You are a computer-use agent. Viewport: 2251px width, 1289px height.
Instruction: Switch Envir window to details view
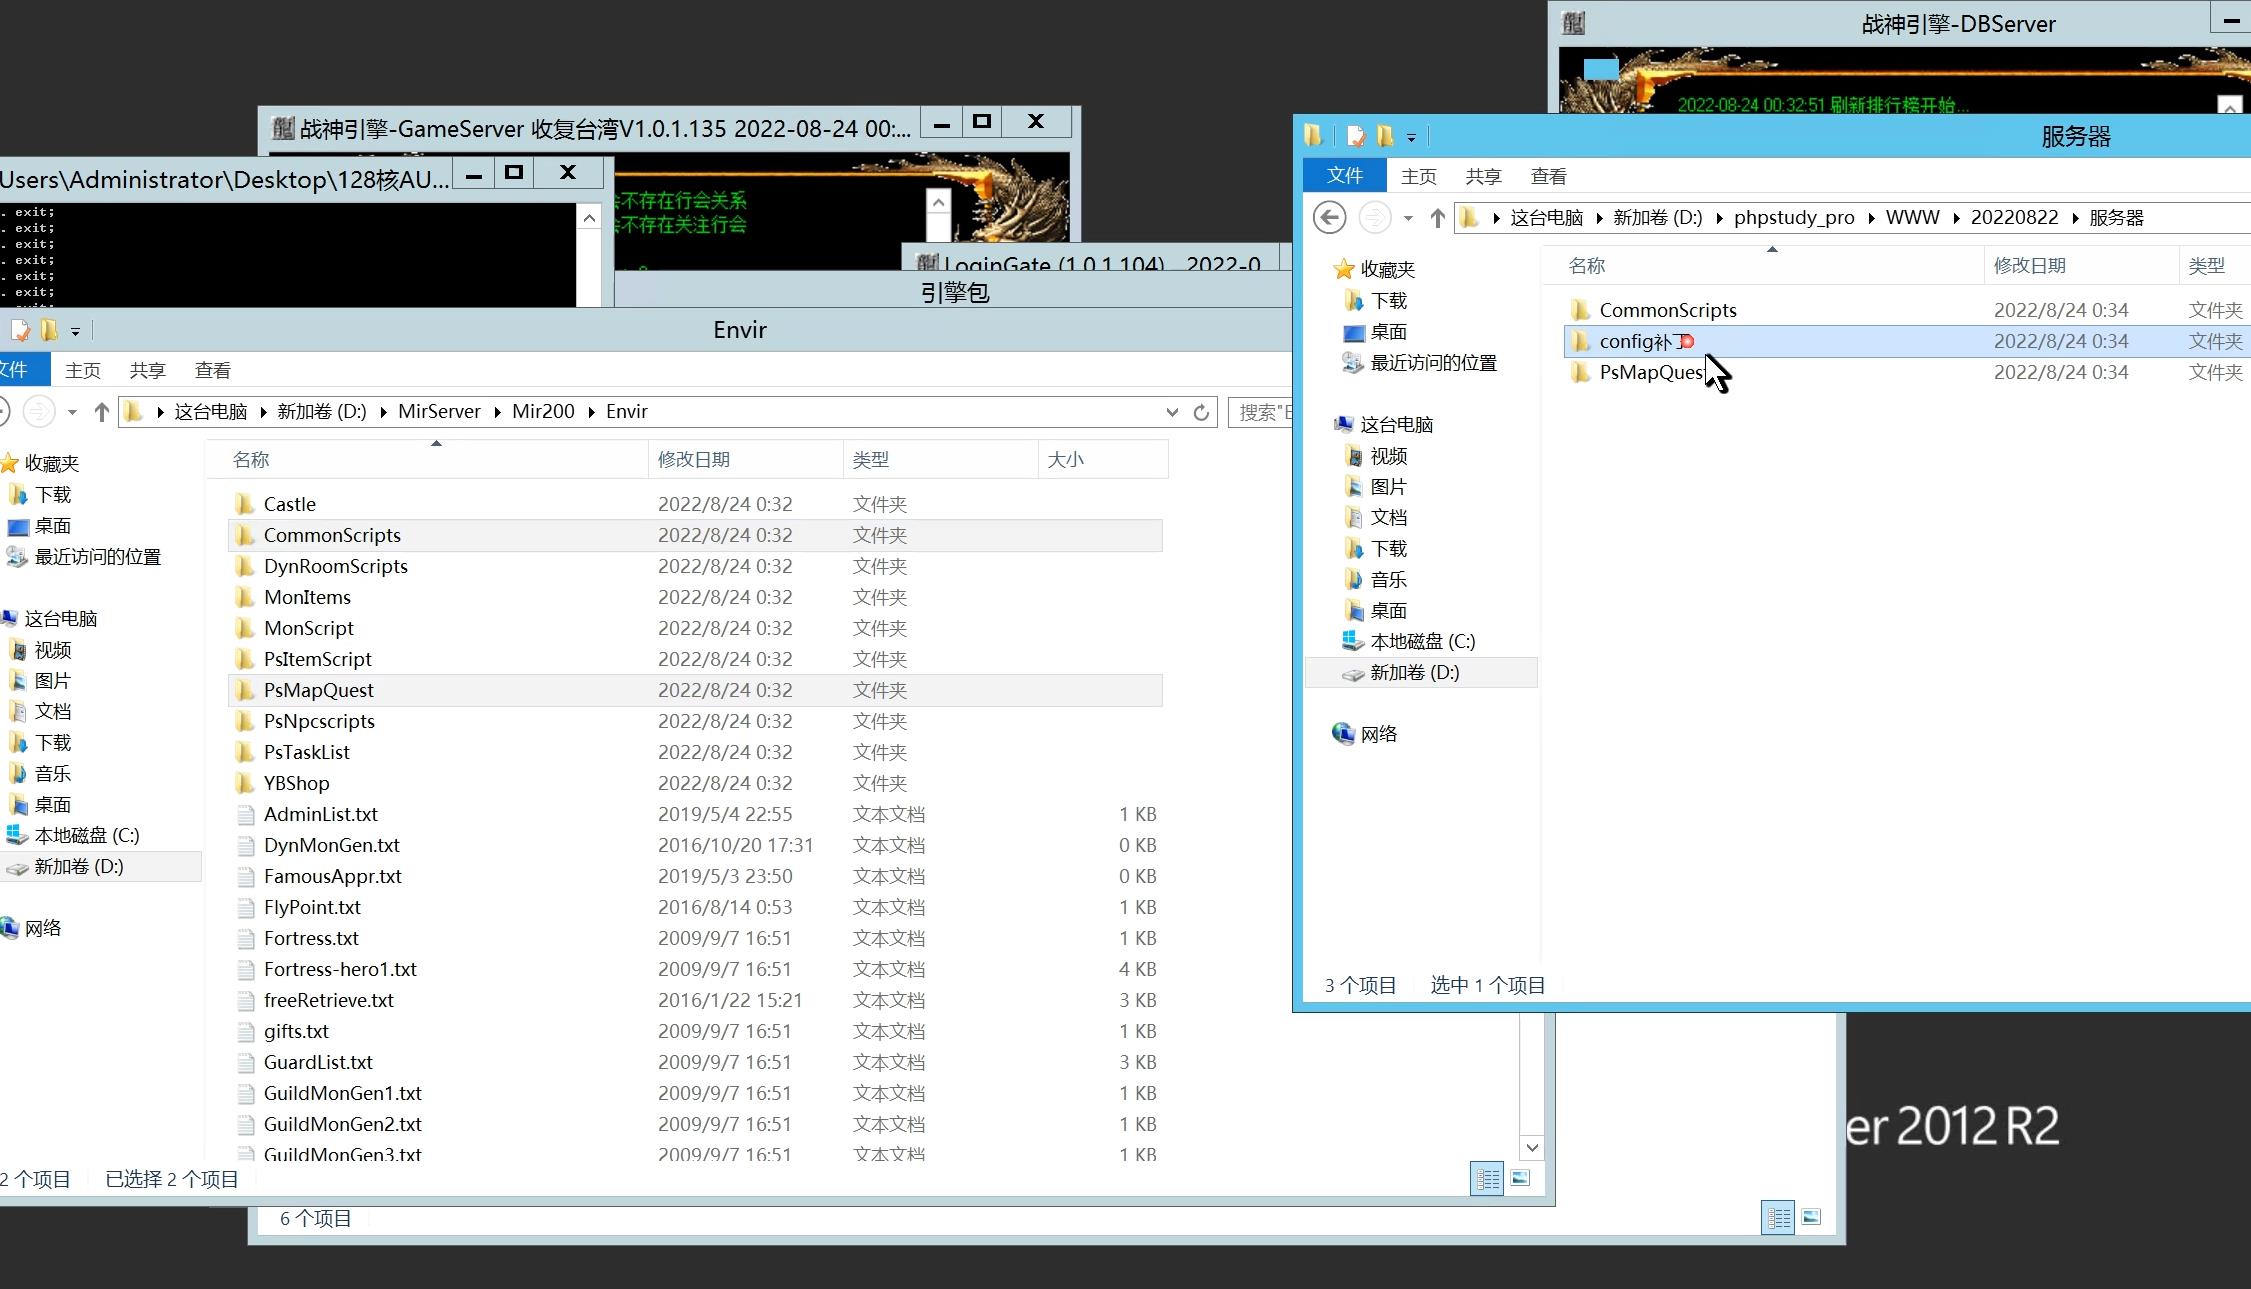1487,1178
